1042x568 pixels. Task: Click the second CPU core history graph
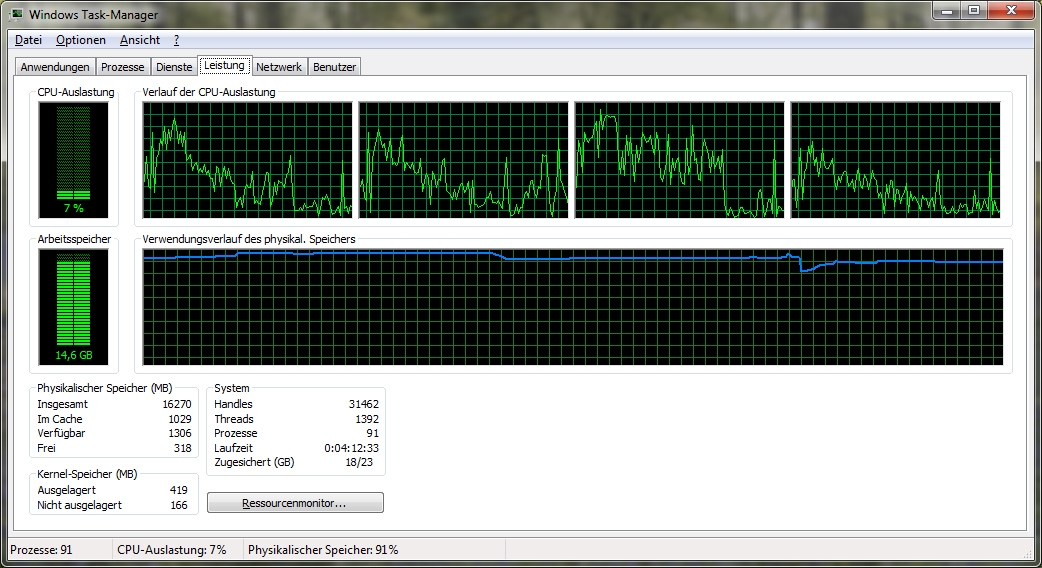[x=463, y=160]
